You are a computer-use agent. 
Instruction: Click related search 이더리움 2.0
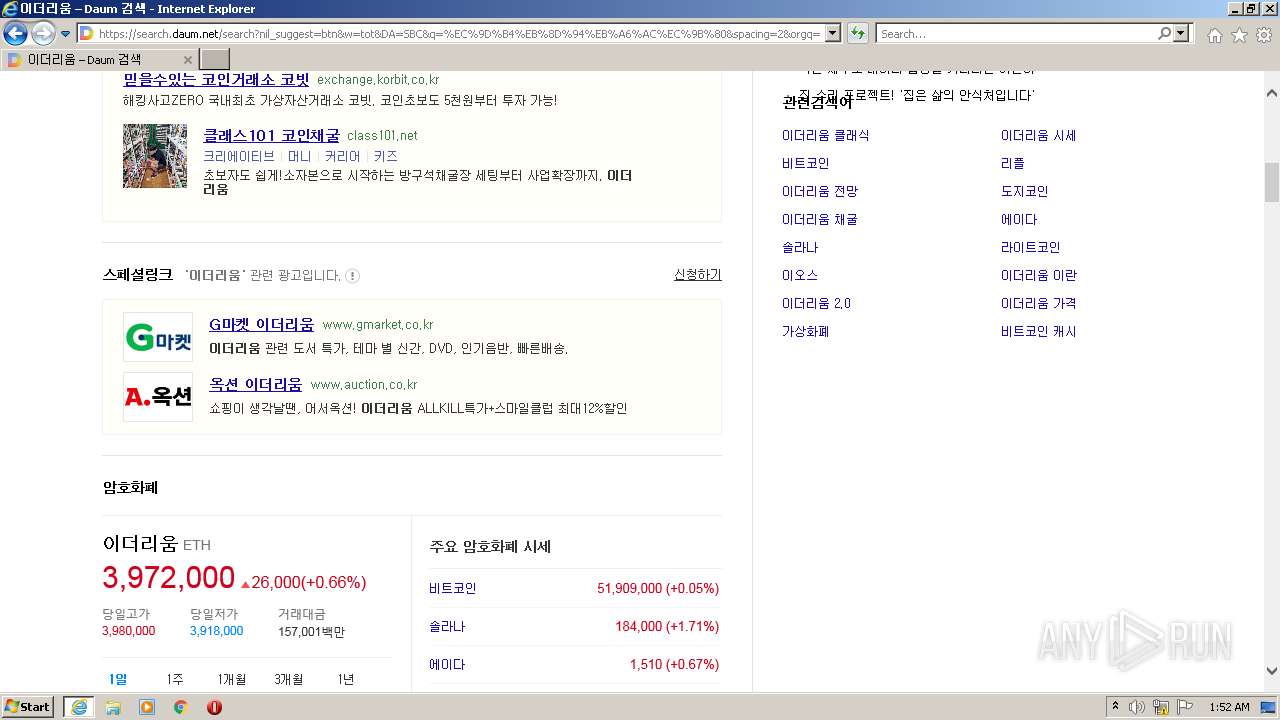point(817,303)
